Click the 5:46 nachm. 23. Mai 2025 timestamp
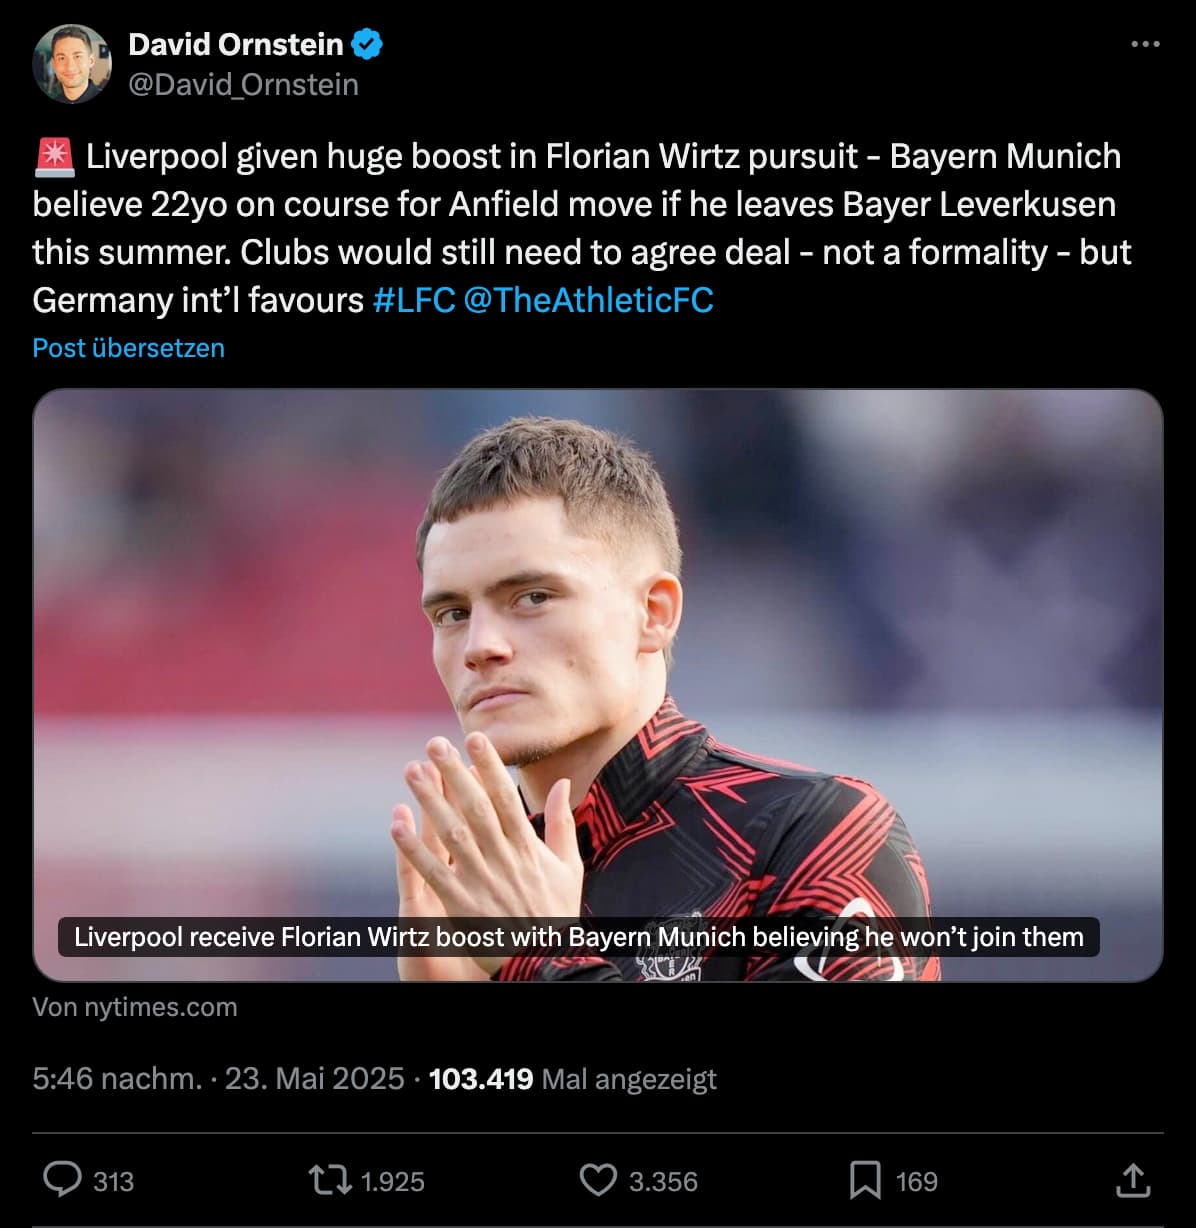Screen dimensions: 1196x1228 [218, 1079]
